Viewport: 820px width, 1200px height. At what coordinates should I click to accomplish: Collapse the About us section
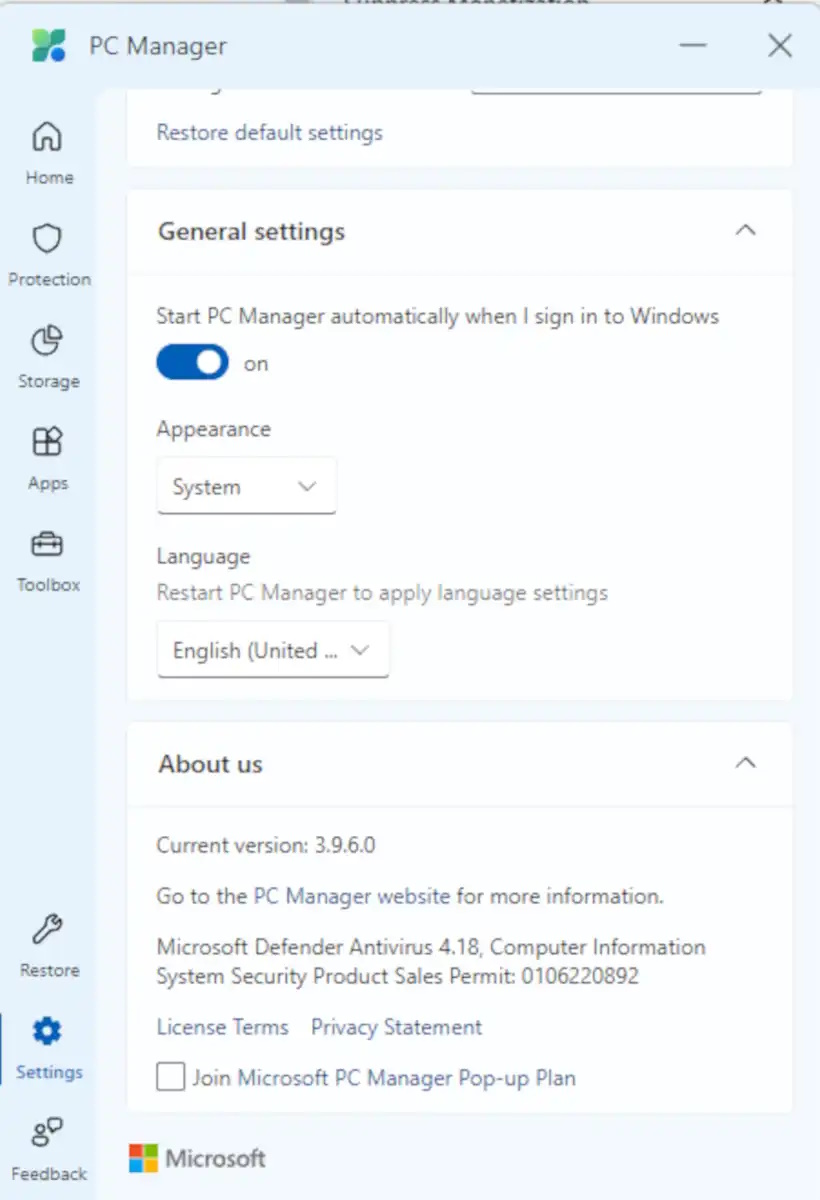[x=745, y=764]
